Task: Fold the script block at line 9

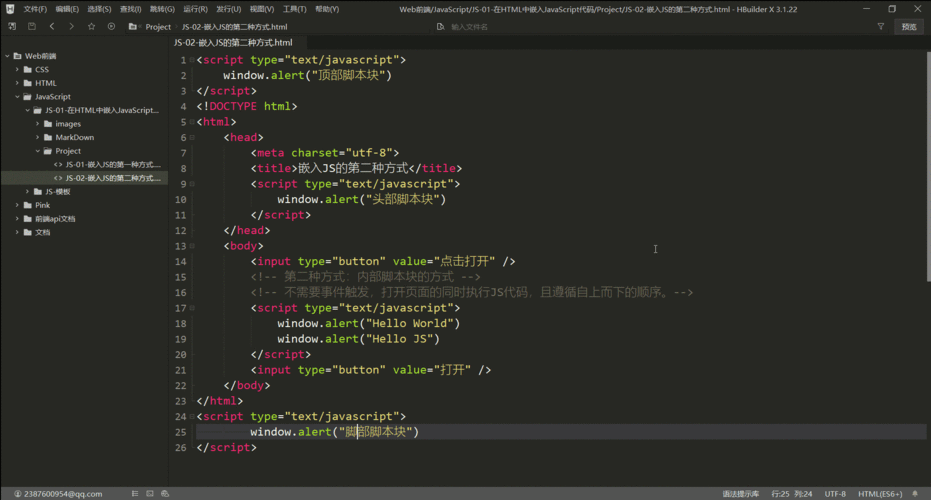Action: click(x=192, y=184)
